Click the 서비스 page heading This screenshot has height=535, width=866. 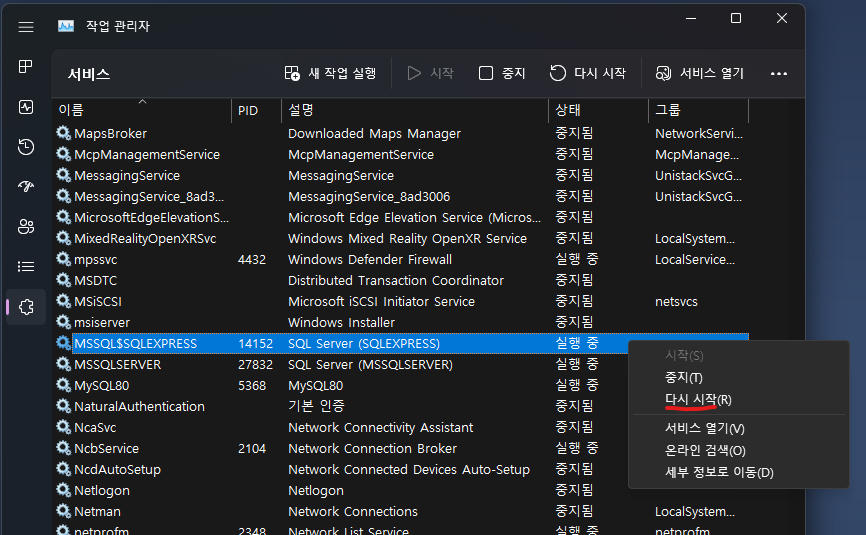coord(89,74)
